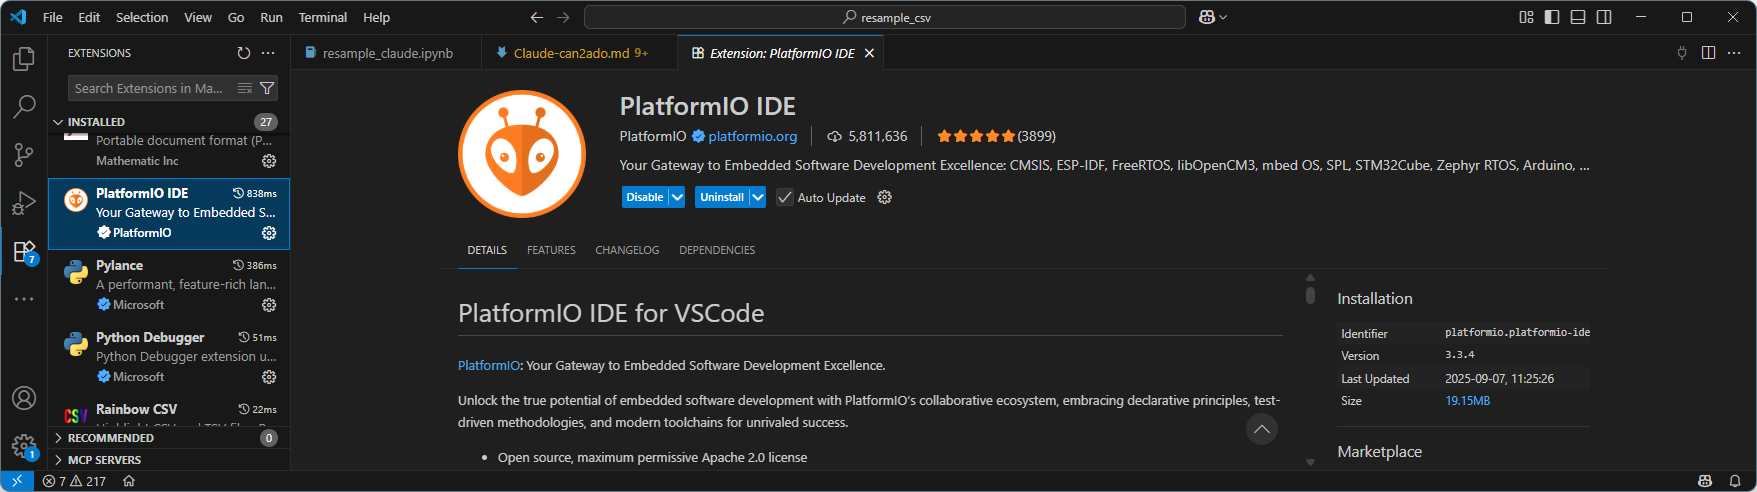Clear extensions search results icon
Screen dimensions: 1757x492
[245, 88]
